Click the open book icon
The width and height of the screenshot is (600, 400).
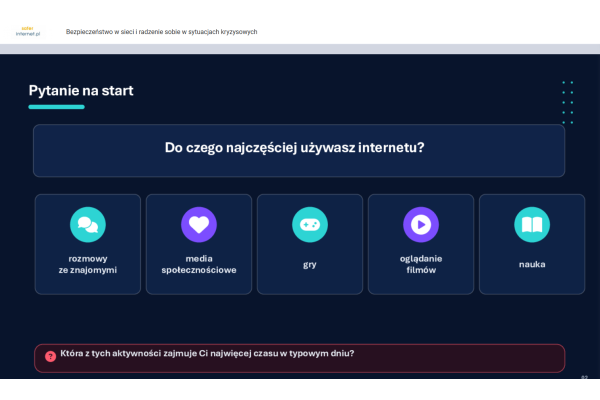(x=532, y=225)
